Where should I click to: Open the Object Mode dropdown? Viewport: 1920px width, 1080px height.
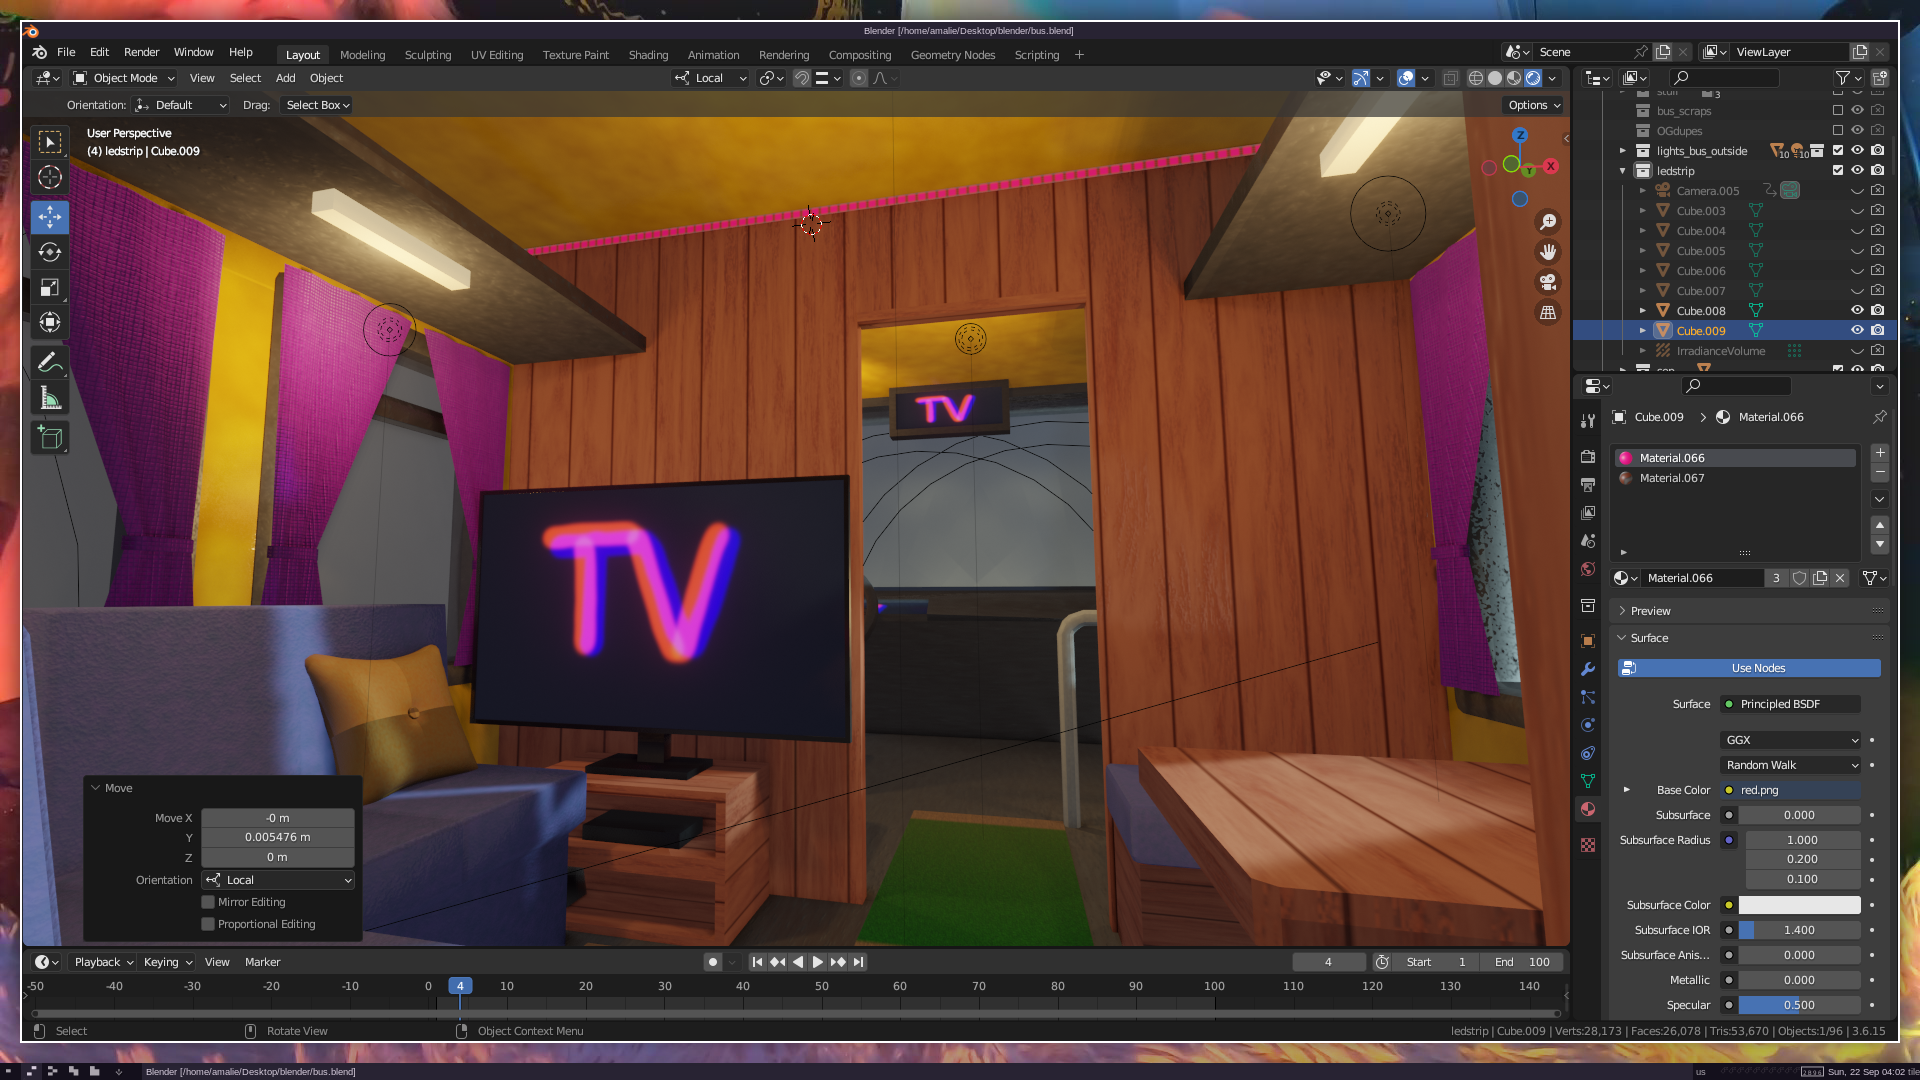tap(124, 78)
